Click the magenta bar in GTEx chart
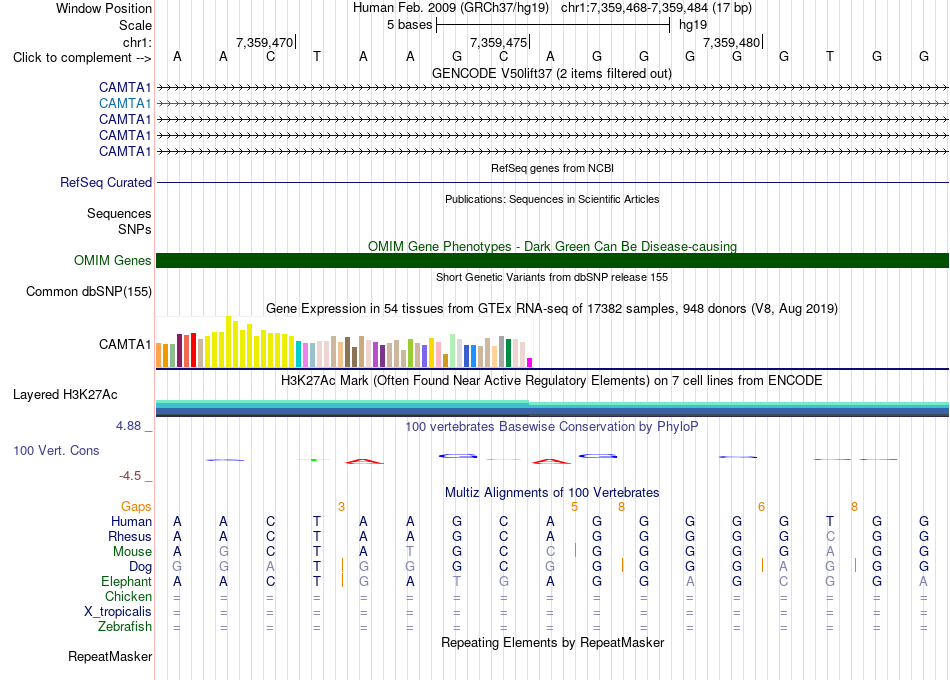The height and width of the screenshot is (680, 950). click(x=530, y=362)
